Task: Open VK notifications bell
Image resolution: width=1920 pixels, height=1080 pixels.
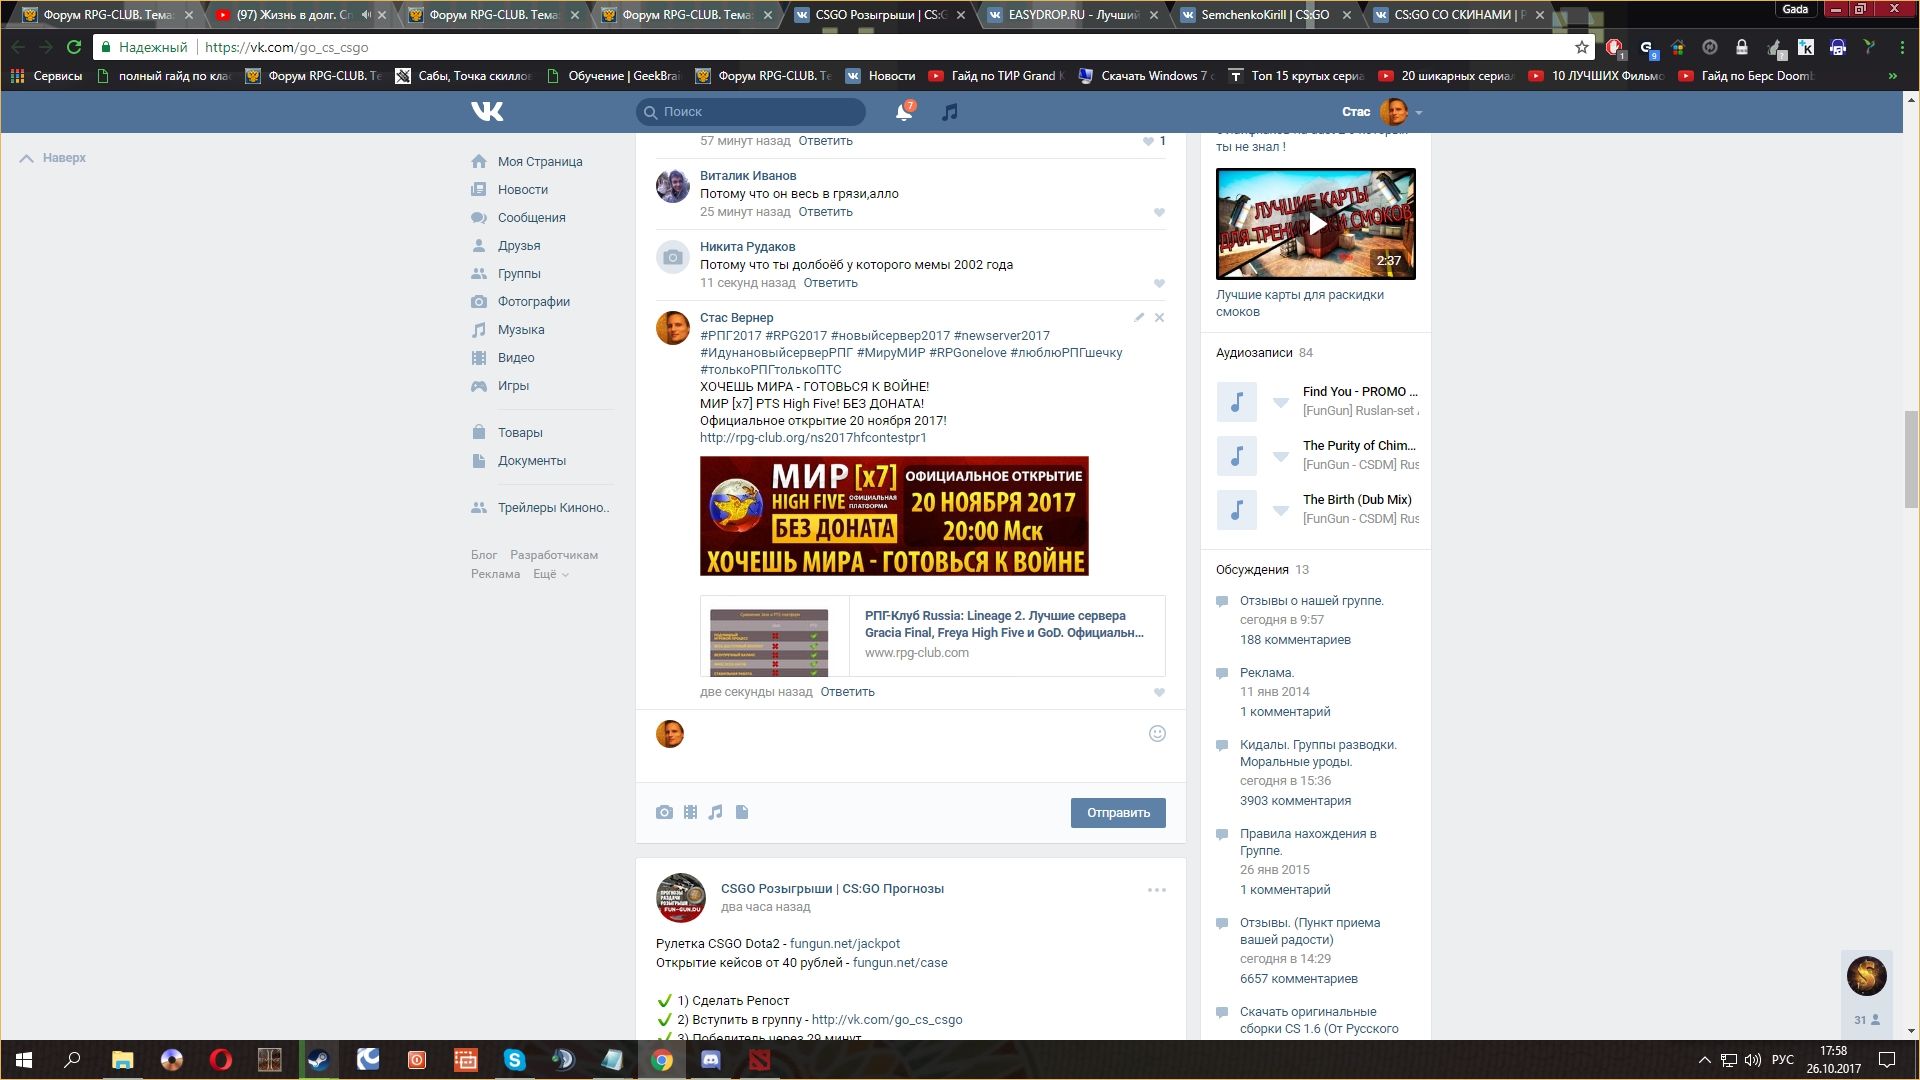Action: pos(904,112)
